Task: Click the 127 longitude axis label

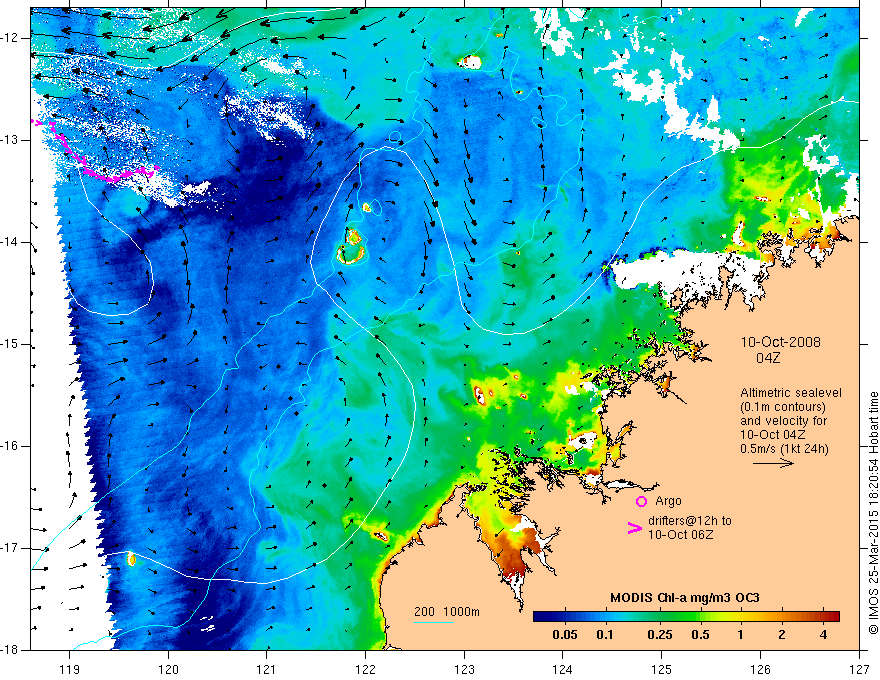Action: coord(859,669)
